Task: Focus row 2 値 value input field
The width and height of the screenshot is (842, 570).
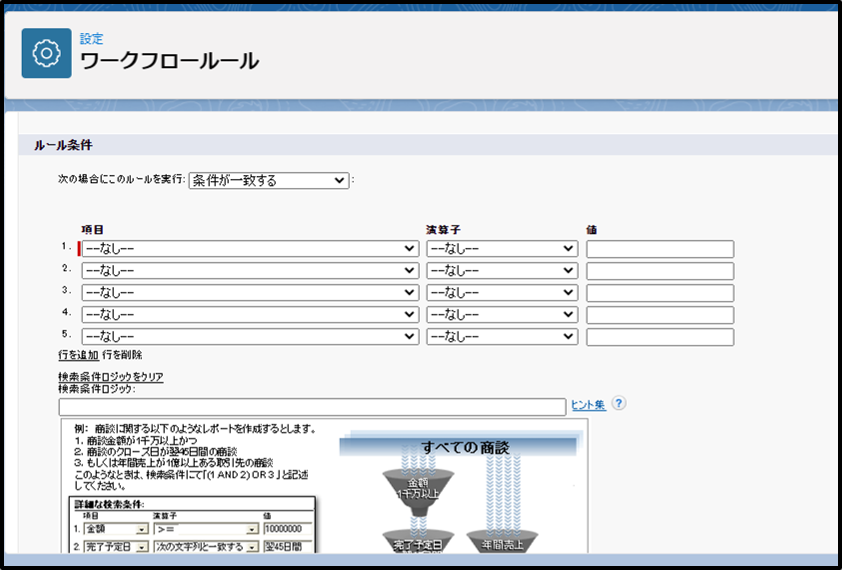Action: click(x=660, y=271)
